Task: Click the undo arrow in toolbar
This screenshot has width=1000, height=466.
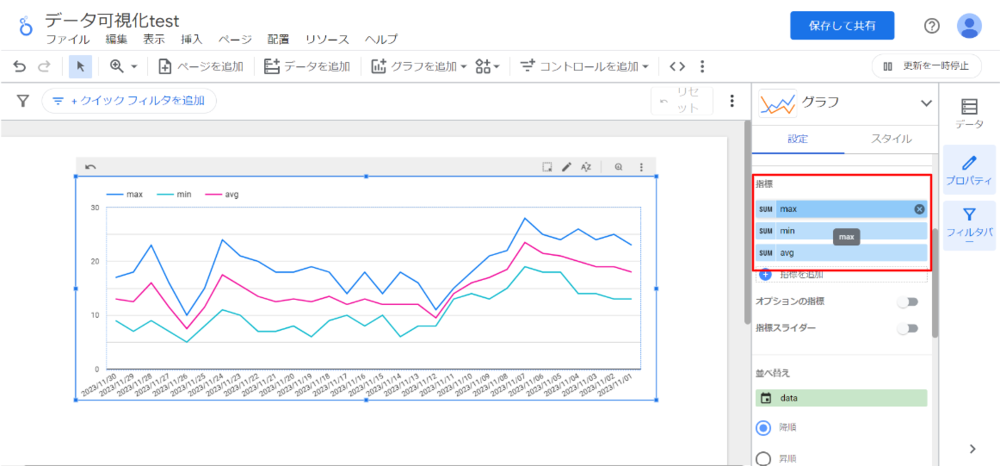Action: coord(20,66)
